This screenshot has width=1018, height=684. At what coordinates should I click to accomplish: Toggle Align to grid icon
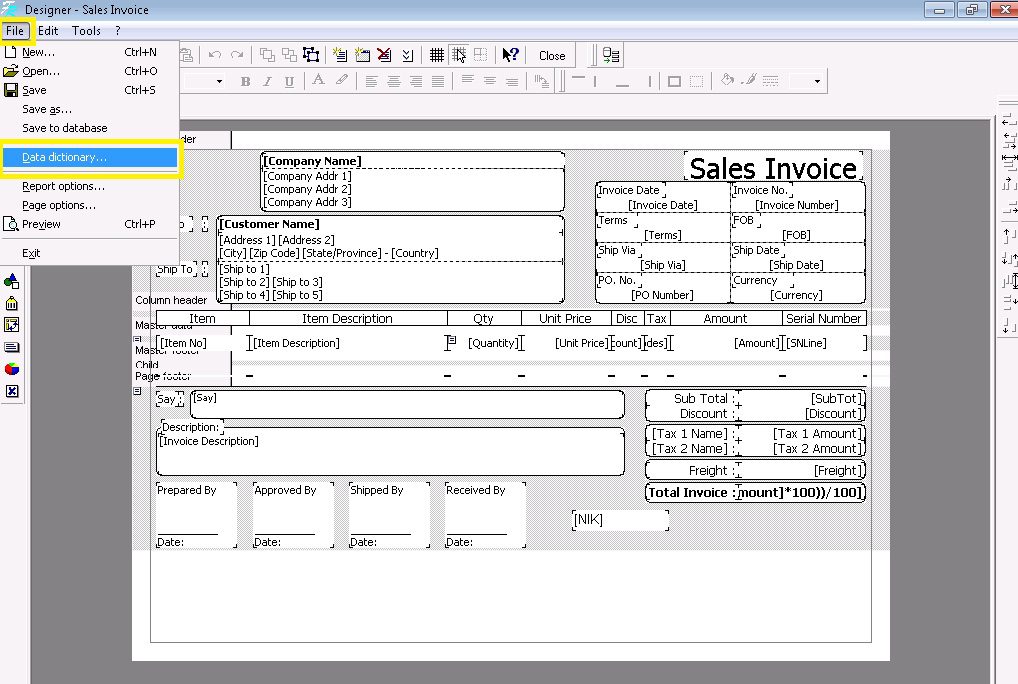(x=459, y=55)
